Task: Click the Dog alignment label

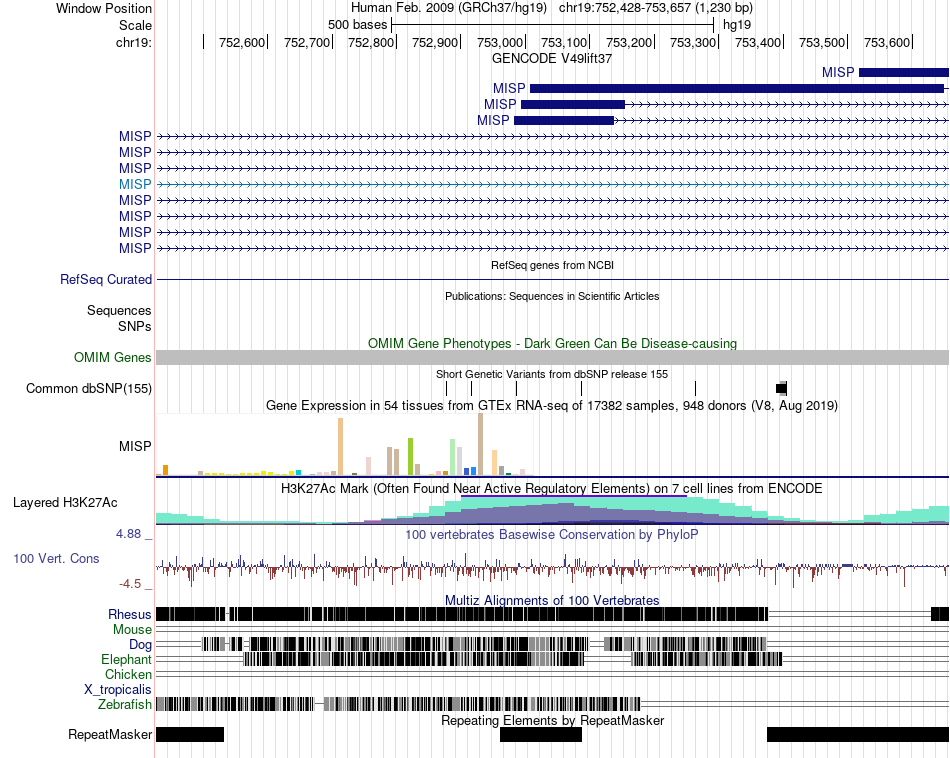Action: pyautogui.click(x=140, y=645)
